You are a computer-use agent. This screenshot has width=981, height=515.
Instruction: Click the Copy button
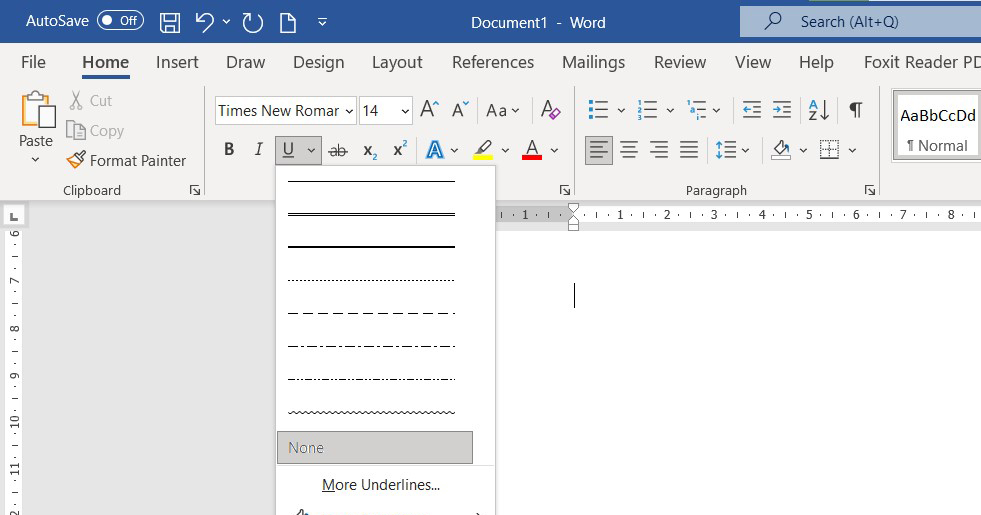(x=95, y=130)
